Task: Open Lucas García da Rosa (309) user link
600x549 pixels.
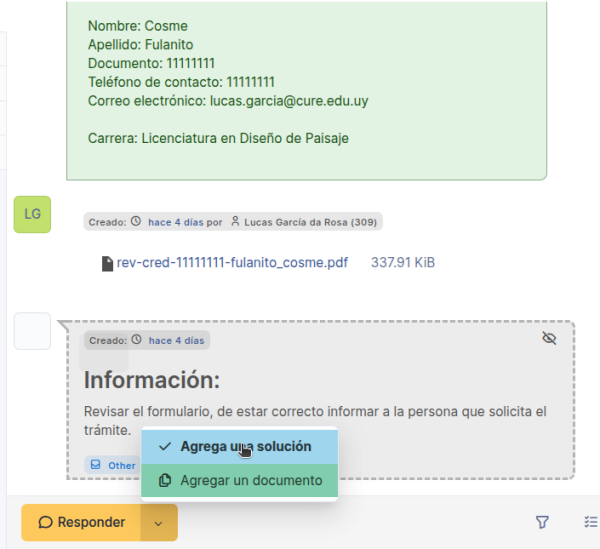Action: pos(310,222)
